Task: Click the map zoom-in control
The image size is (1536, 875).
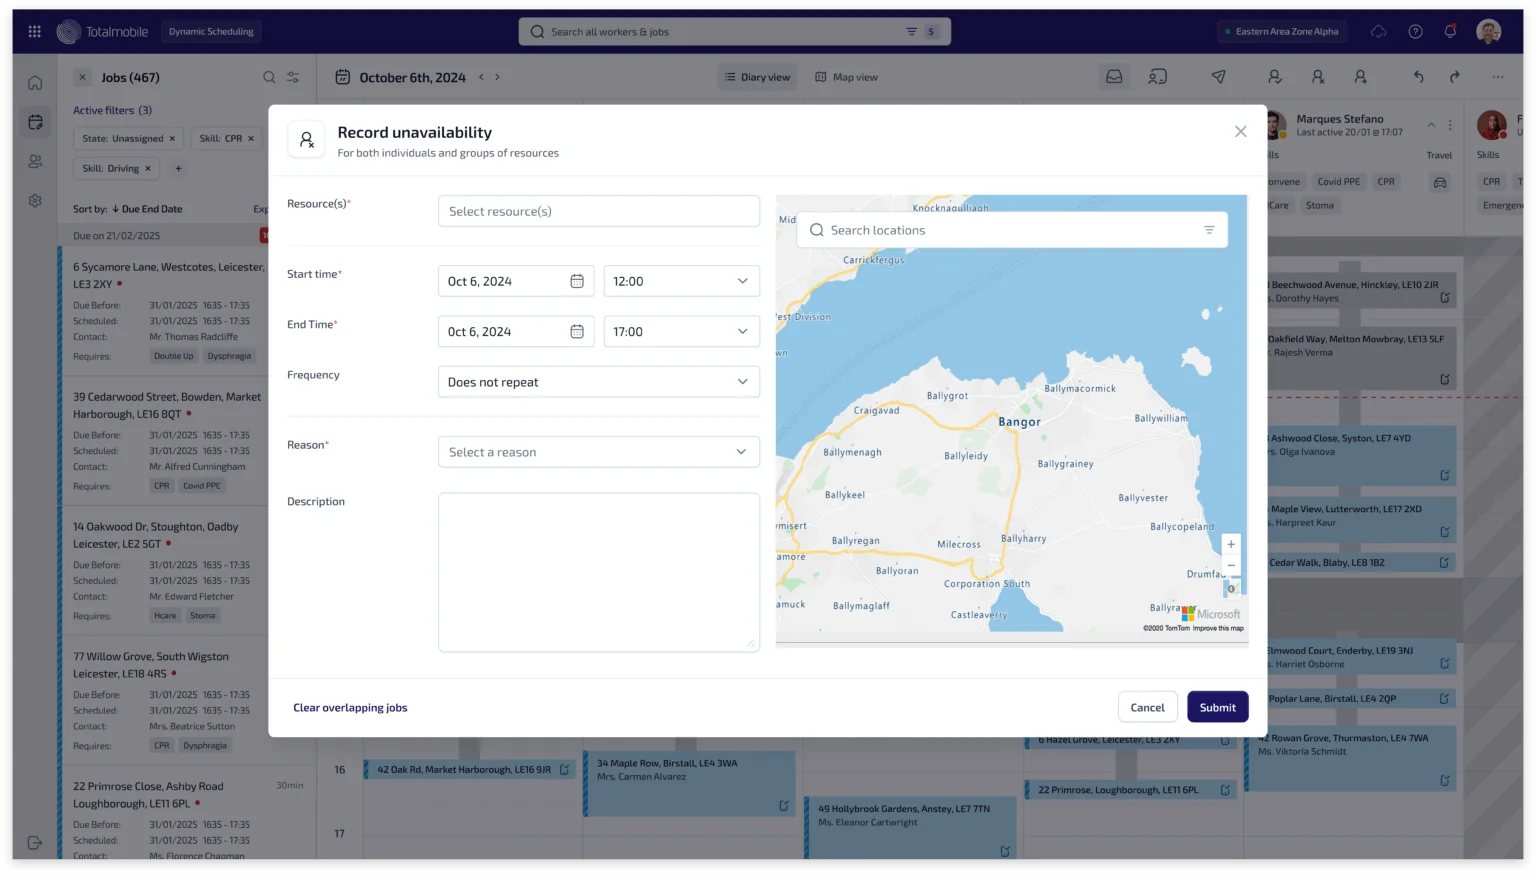Action: coord(1231,543)
